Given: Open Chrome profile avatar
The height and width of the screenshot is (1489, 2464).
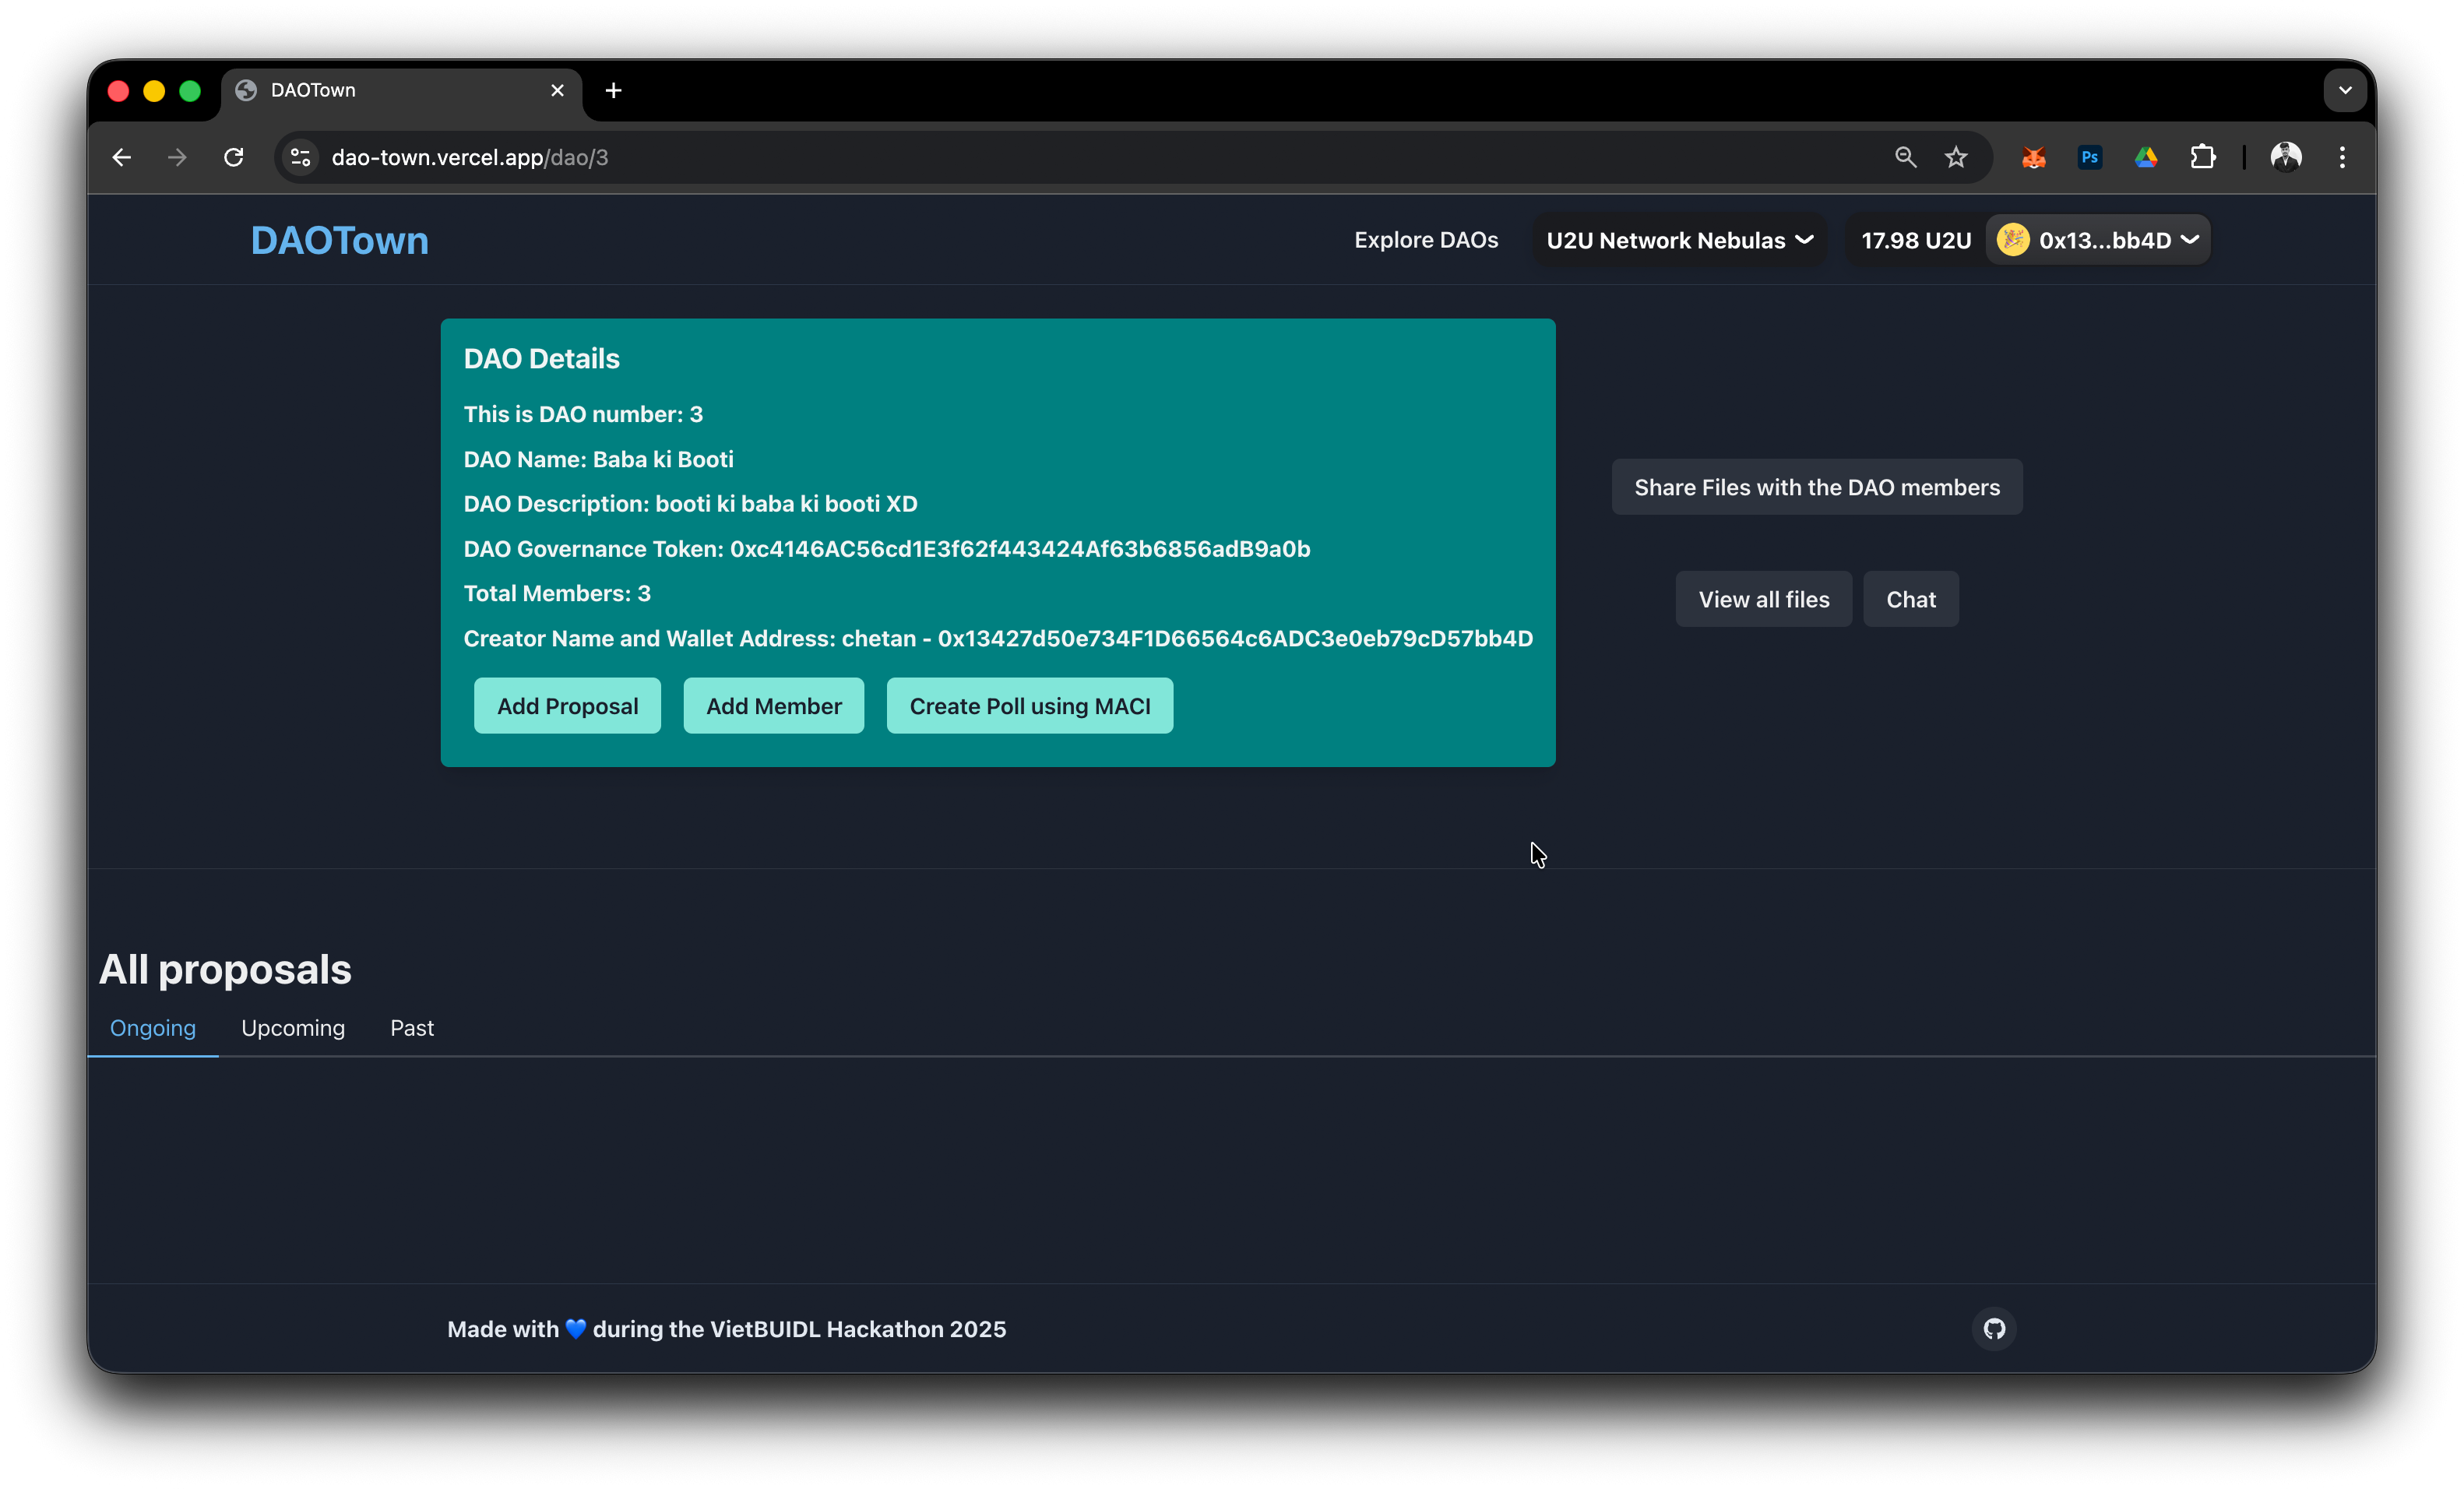Looking at the screenshot, I should coord(2286,157).
